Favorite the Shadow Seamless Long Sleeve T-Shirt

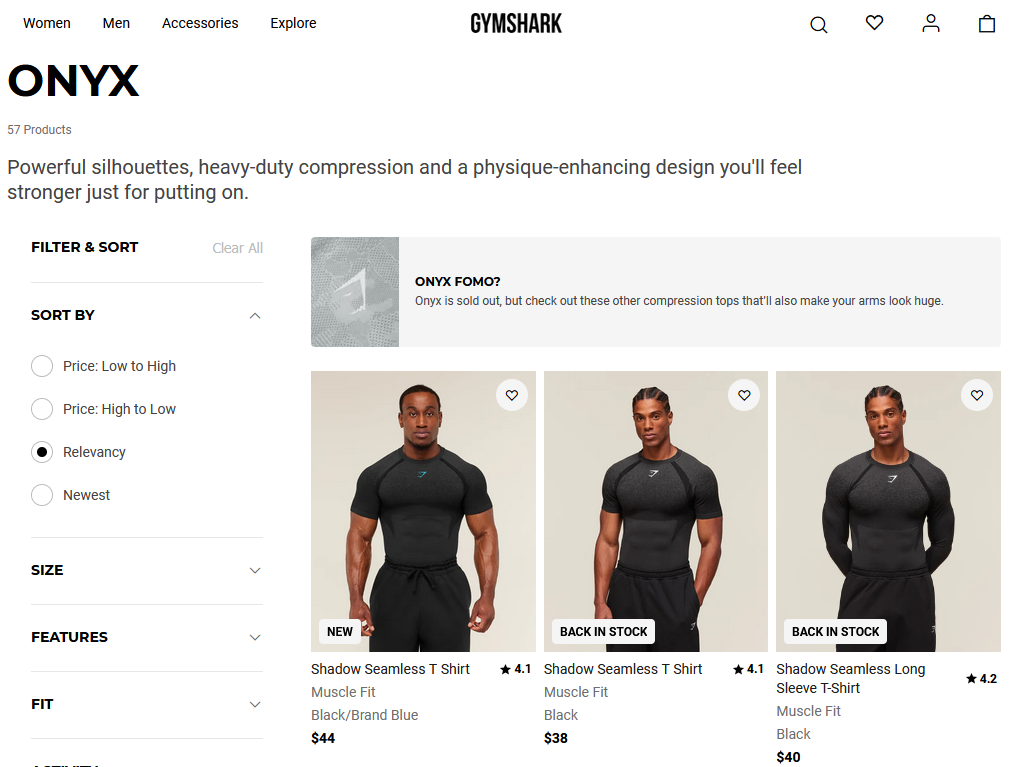point(977,395)
